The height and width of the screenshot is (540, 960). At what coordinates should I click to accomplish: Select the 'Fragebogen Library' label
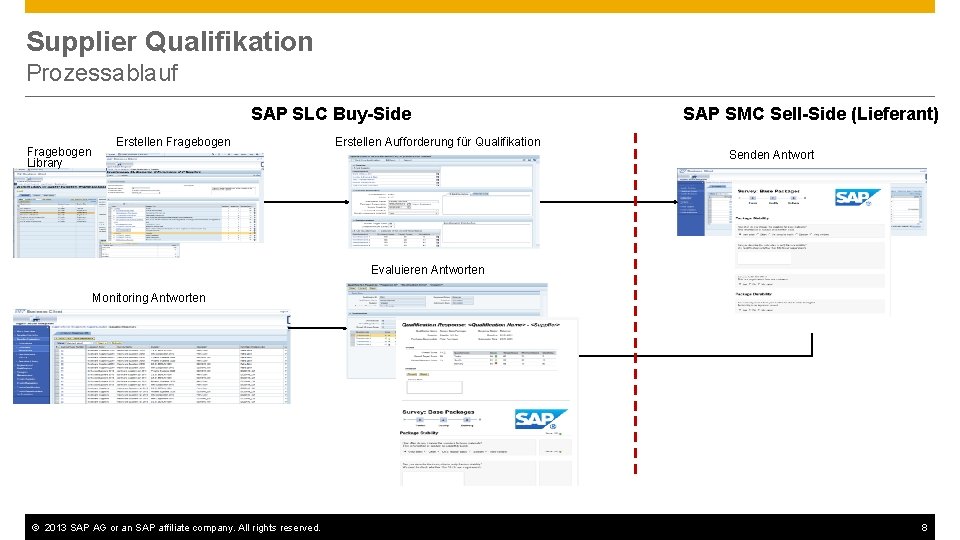(x=59, y=157)
